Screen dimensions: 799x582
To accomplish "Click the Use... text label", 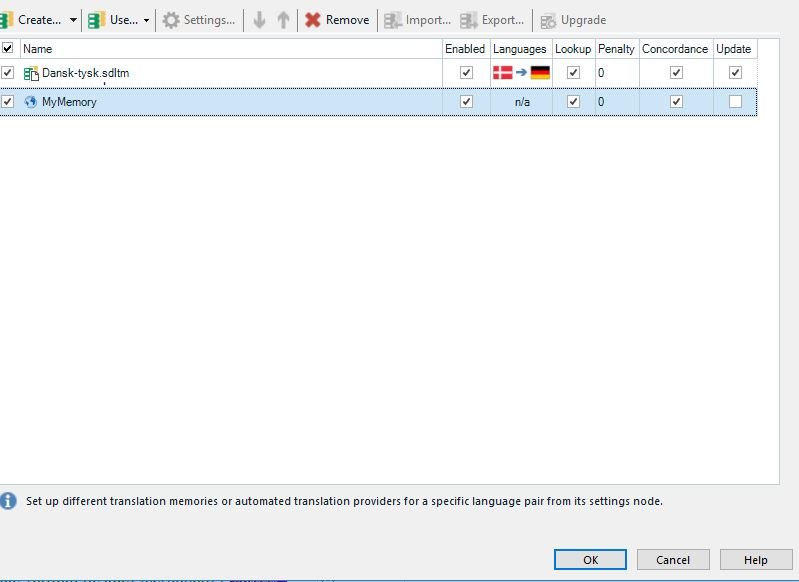I will point(124,20).
